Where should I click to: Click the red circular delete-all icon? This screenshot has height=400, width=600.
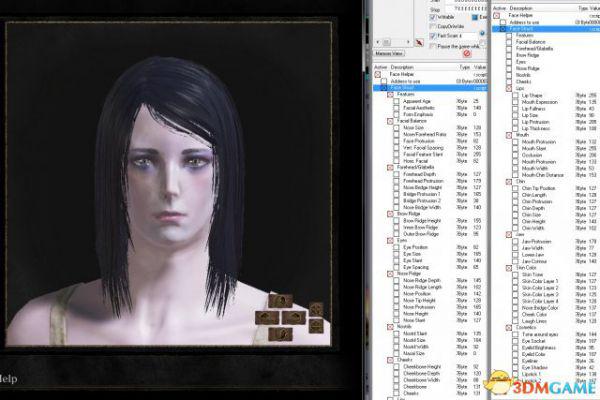pyautogui.click(x=467, y=54)
